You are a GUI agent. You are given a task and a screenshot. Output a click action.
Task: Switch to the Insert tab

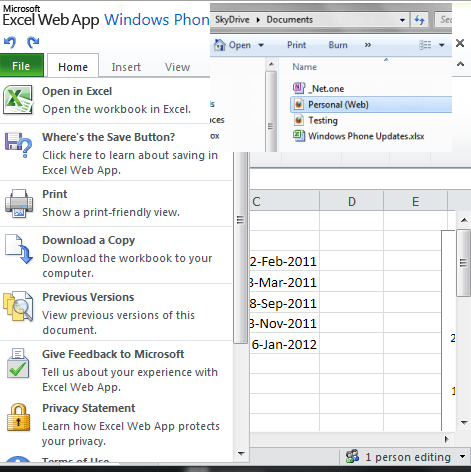(126, 67)
